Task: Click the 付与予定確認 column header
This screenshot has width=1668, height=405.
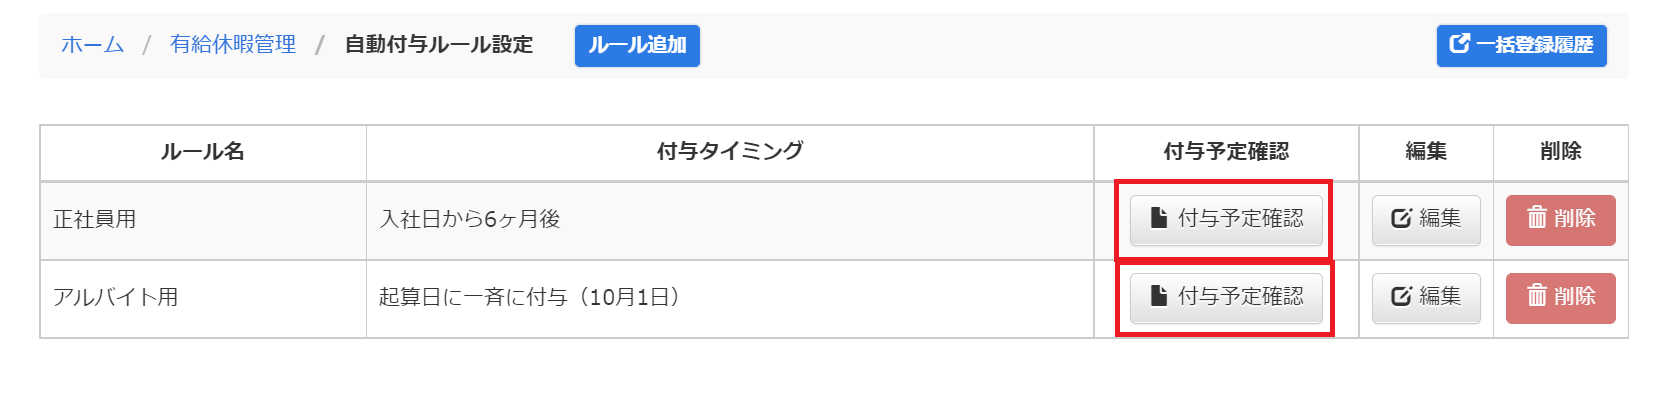Action: click(1226, 152)
